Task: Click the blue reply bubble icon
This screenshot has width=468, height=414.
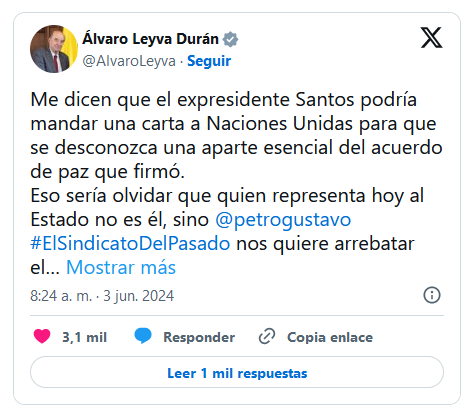Action: point(143,336)
